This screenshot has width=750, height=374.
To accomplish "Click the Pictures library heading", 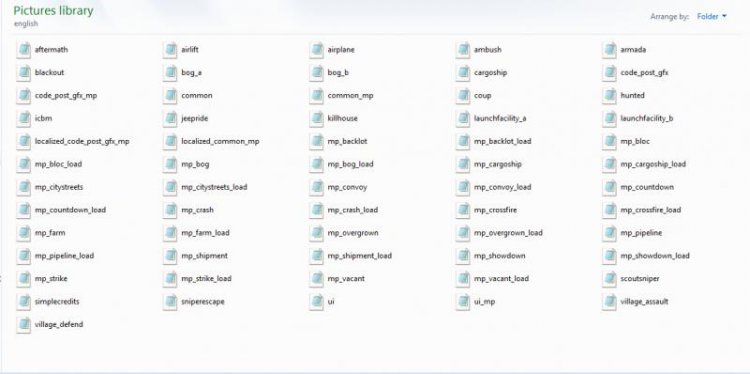I will click(x=53, y=11).
